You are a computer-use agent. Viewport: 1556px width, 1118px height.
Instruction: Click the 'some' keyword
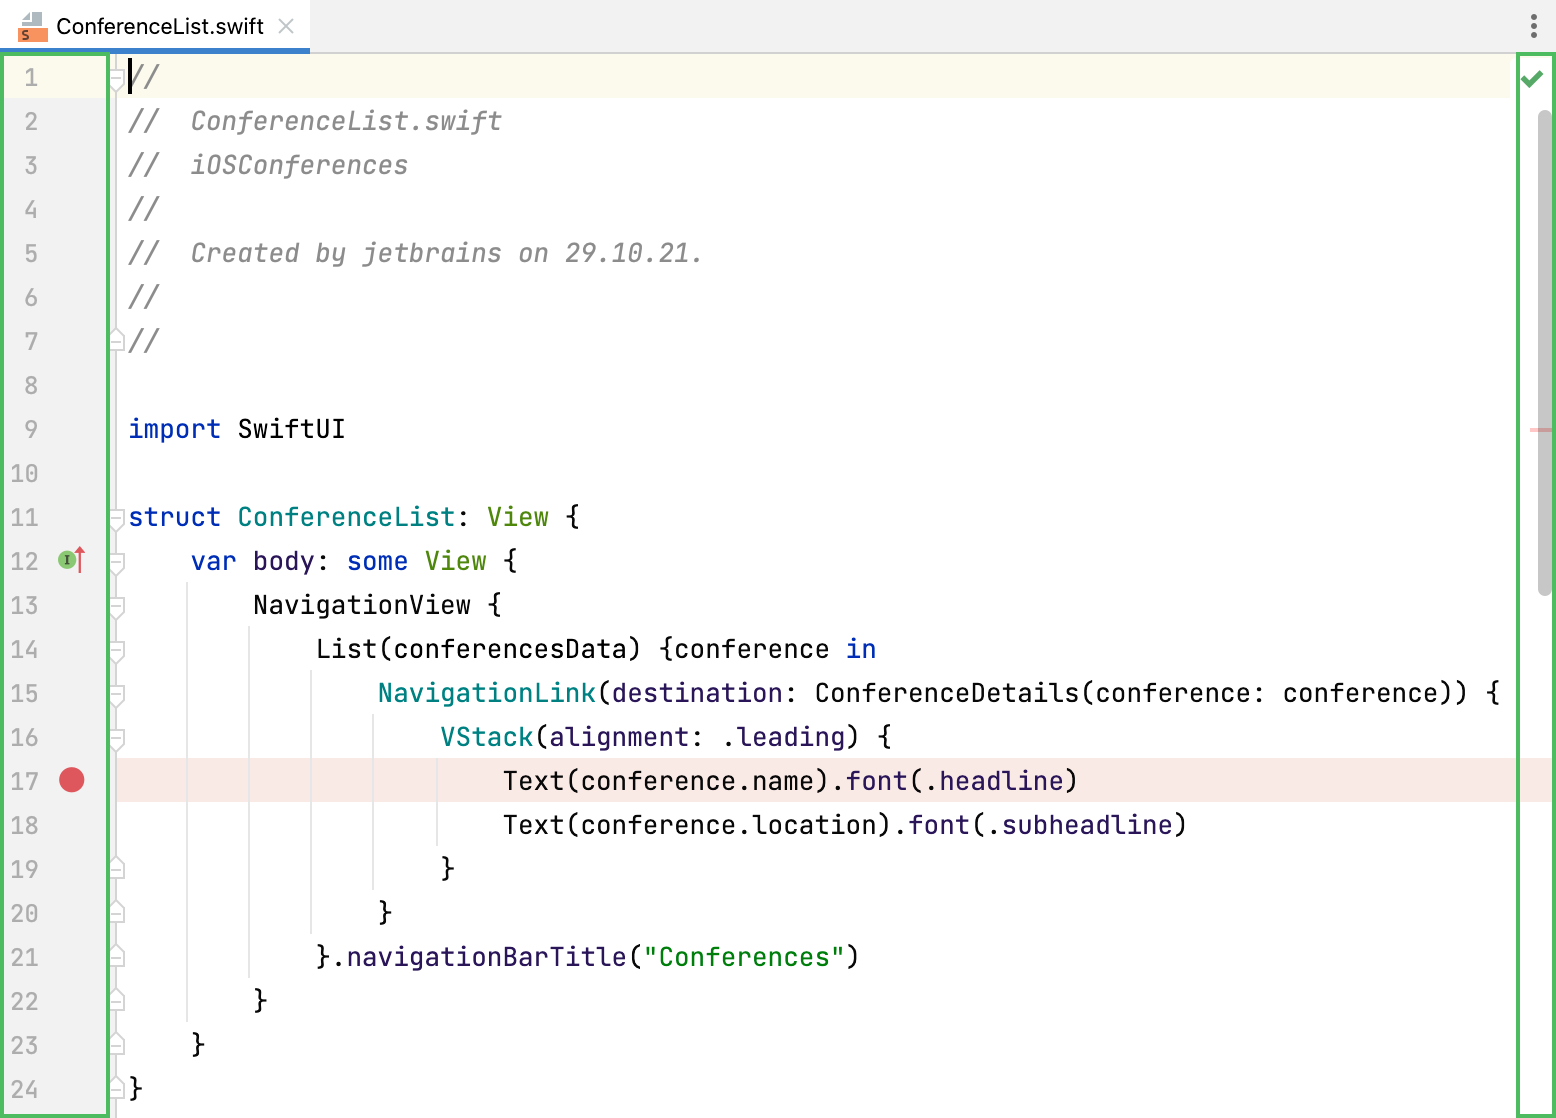(x=377, y=561)
